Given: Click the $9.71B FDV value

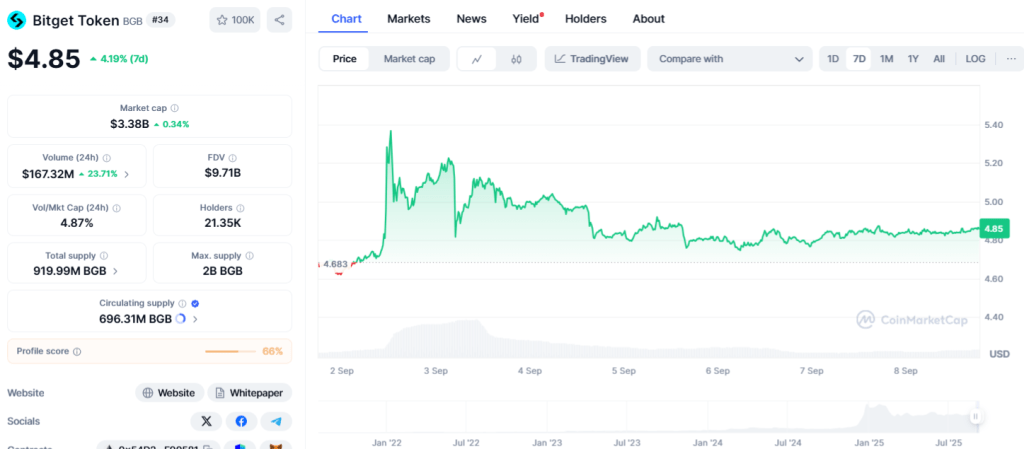Looking at the screenshot, I should (223, 174).
